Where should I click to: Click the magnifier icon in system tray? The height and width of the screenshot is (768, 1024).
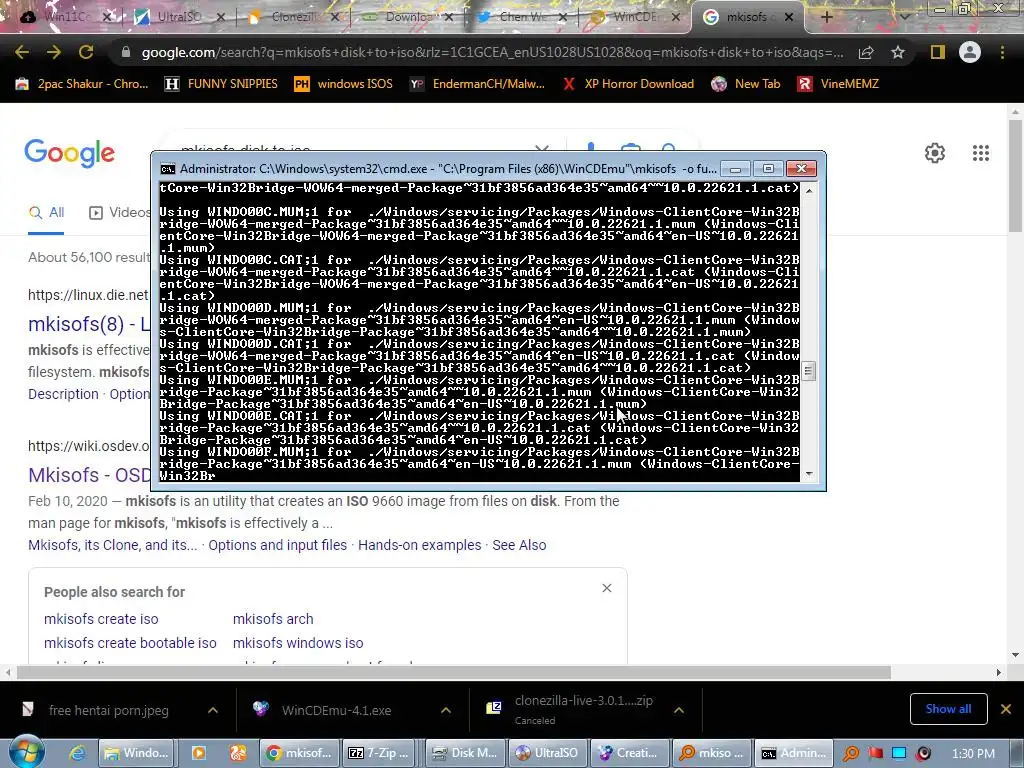851,754
